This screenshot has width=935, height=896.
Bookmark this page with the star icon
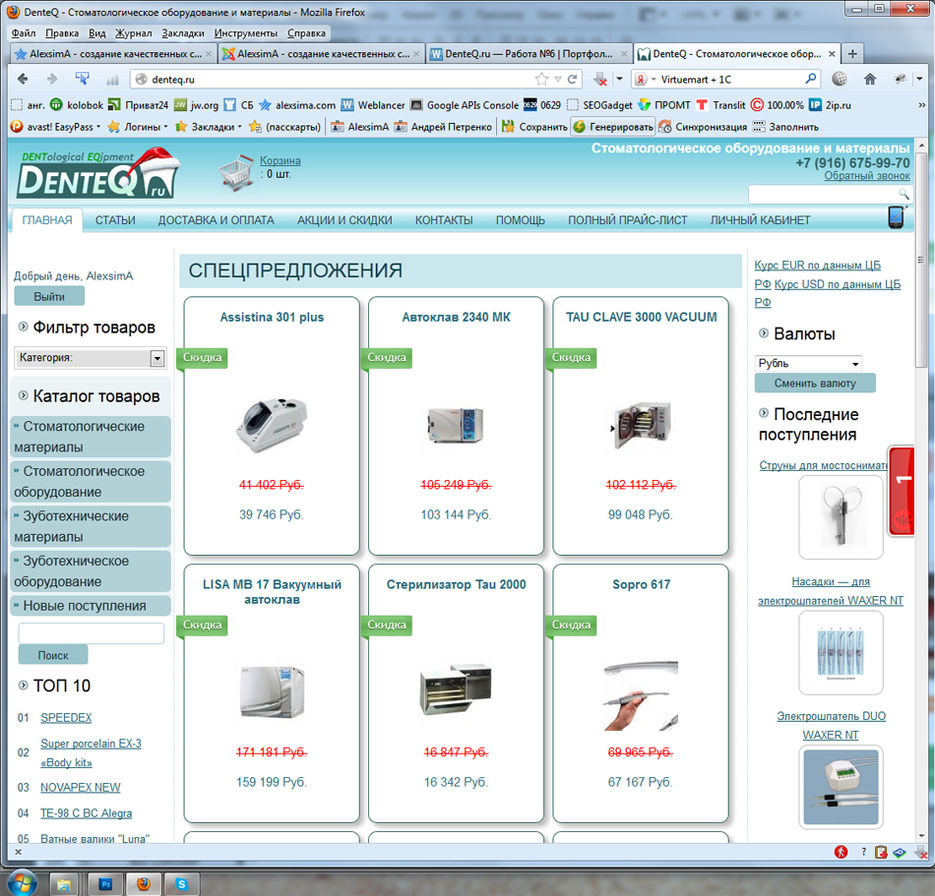541,79
